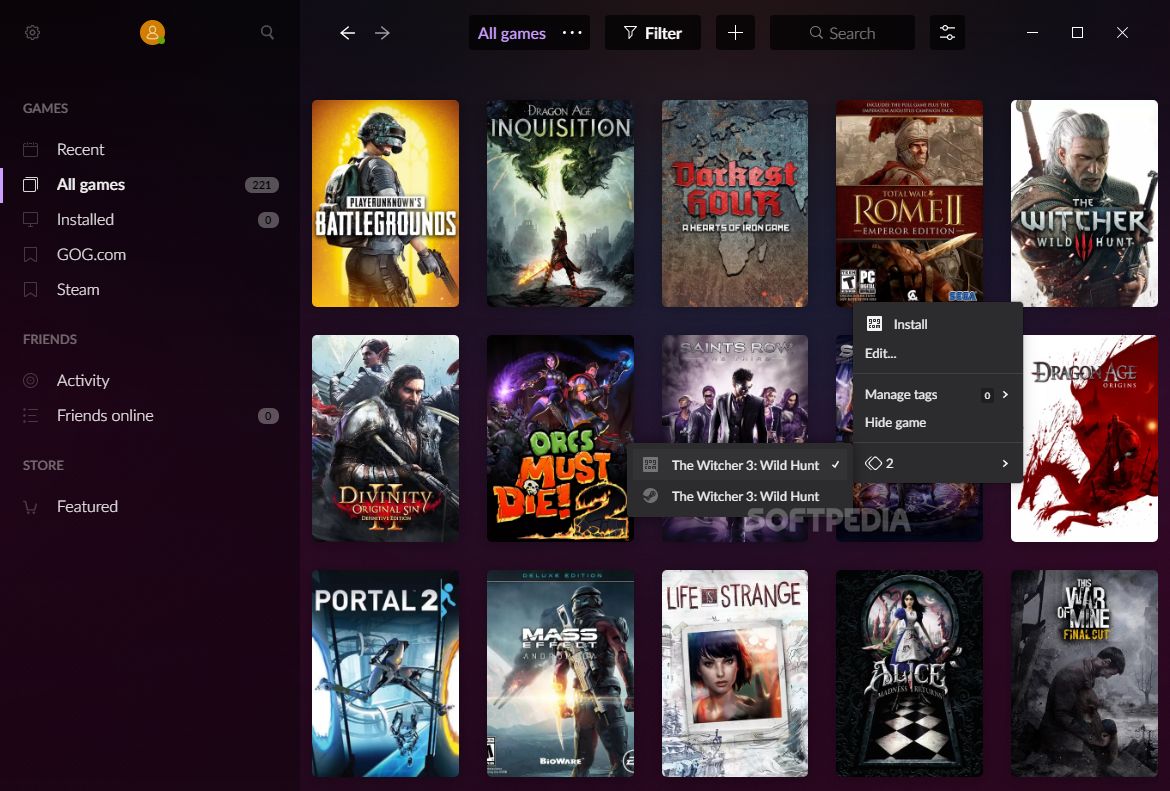Expand Manage tags submenu

938,394
